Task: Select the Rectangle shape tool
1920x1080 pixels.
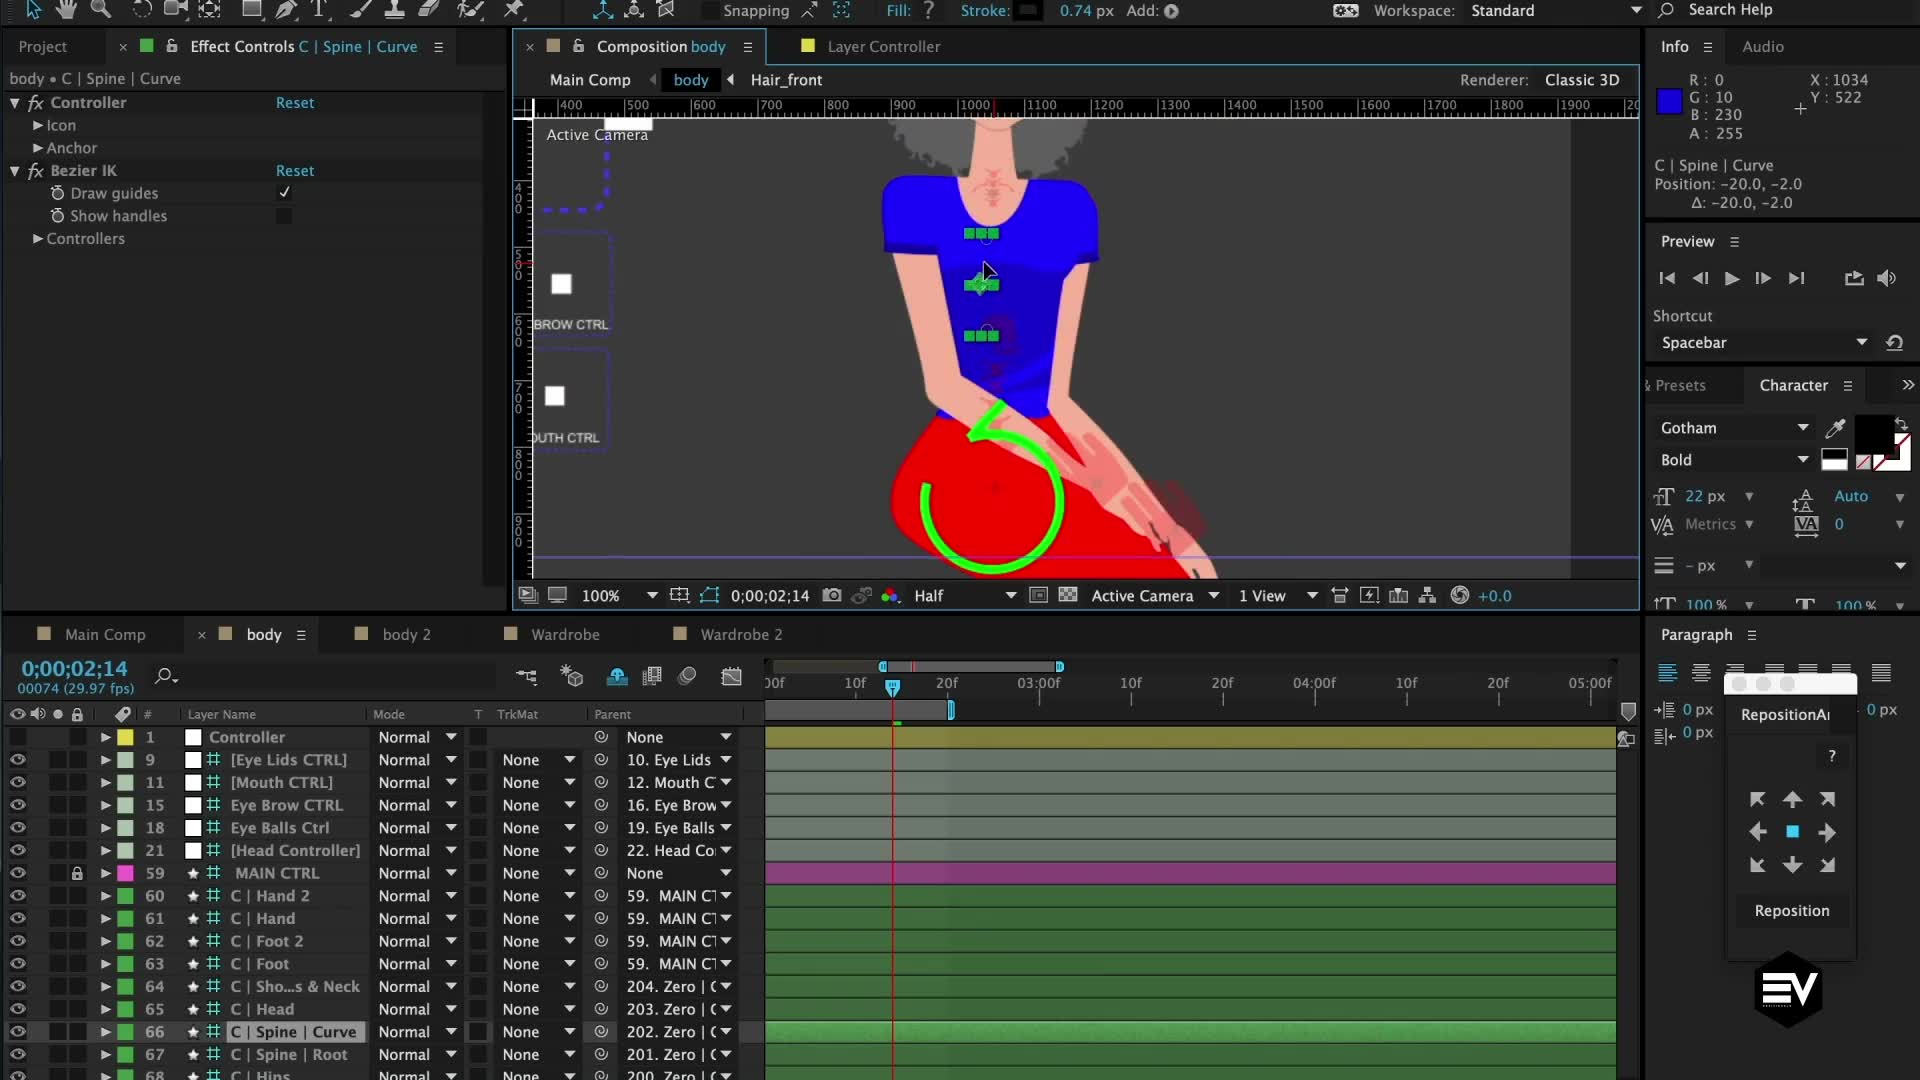Action: [x=252, y=10]
